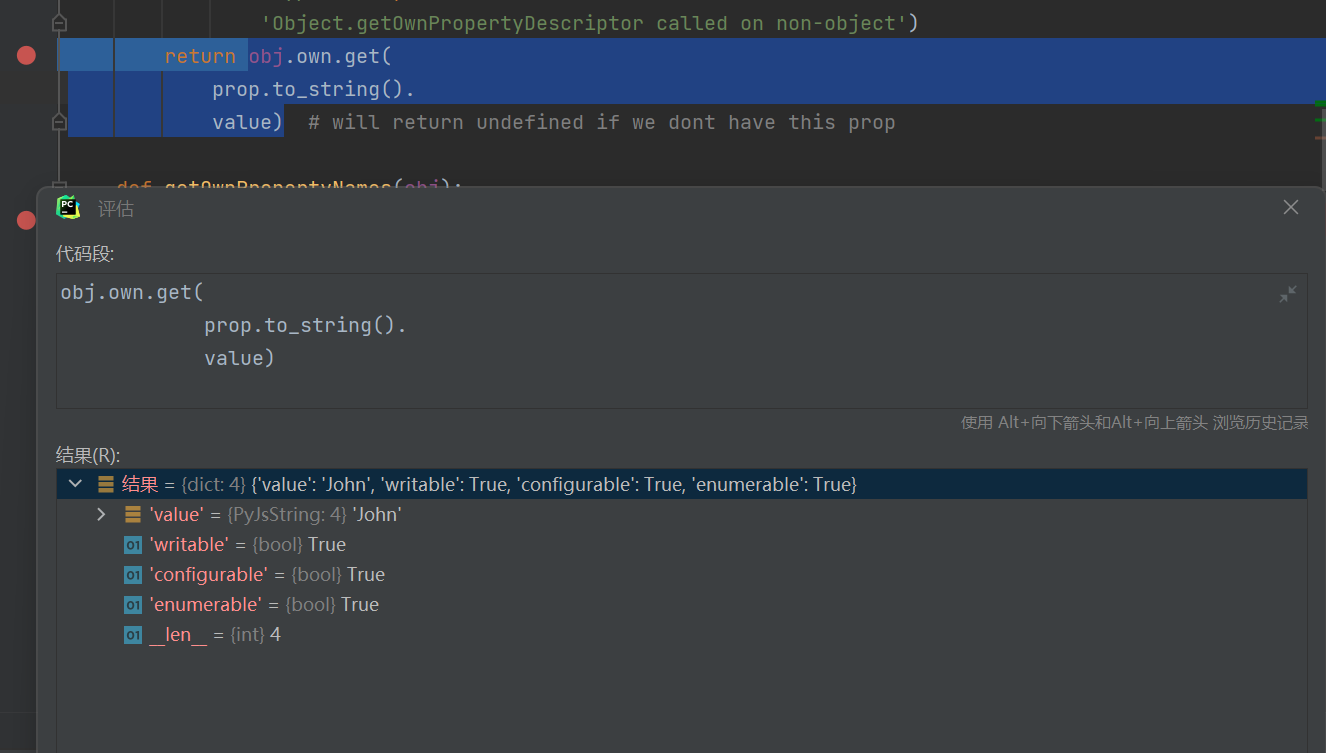Click the fold marker at the top gutter line
The width and height of the screenshot is (1326, 753).
59,22
